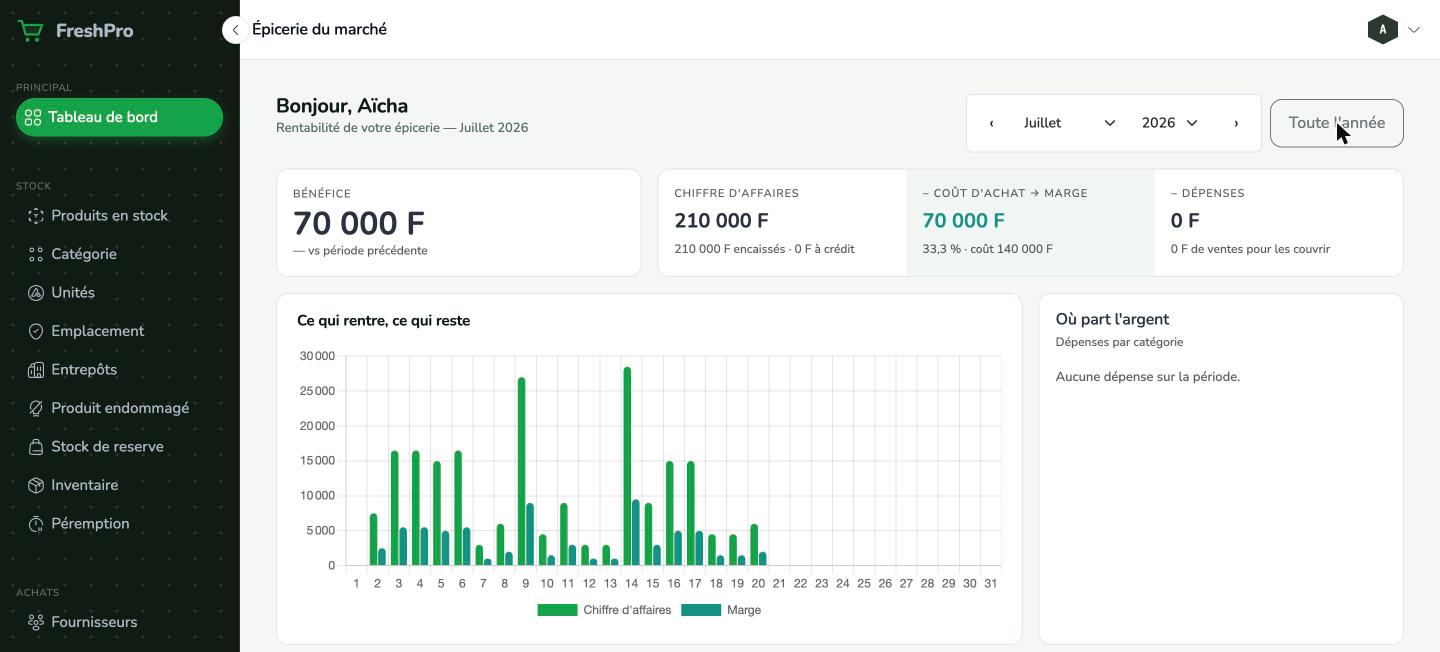Select the Chiffre d'affaires 210 000 F card

click(x=782, y=222)
